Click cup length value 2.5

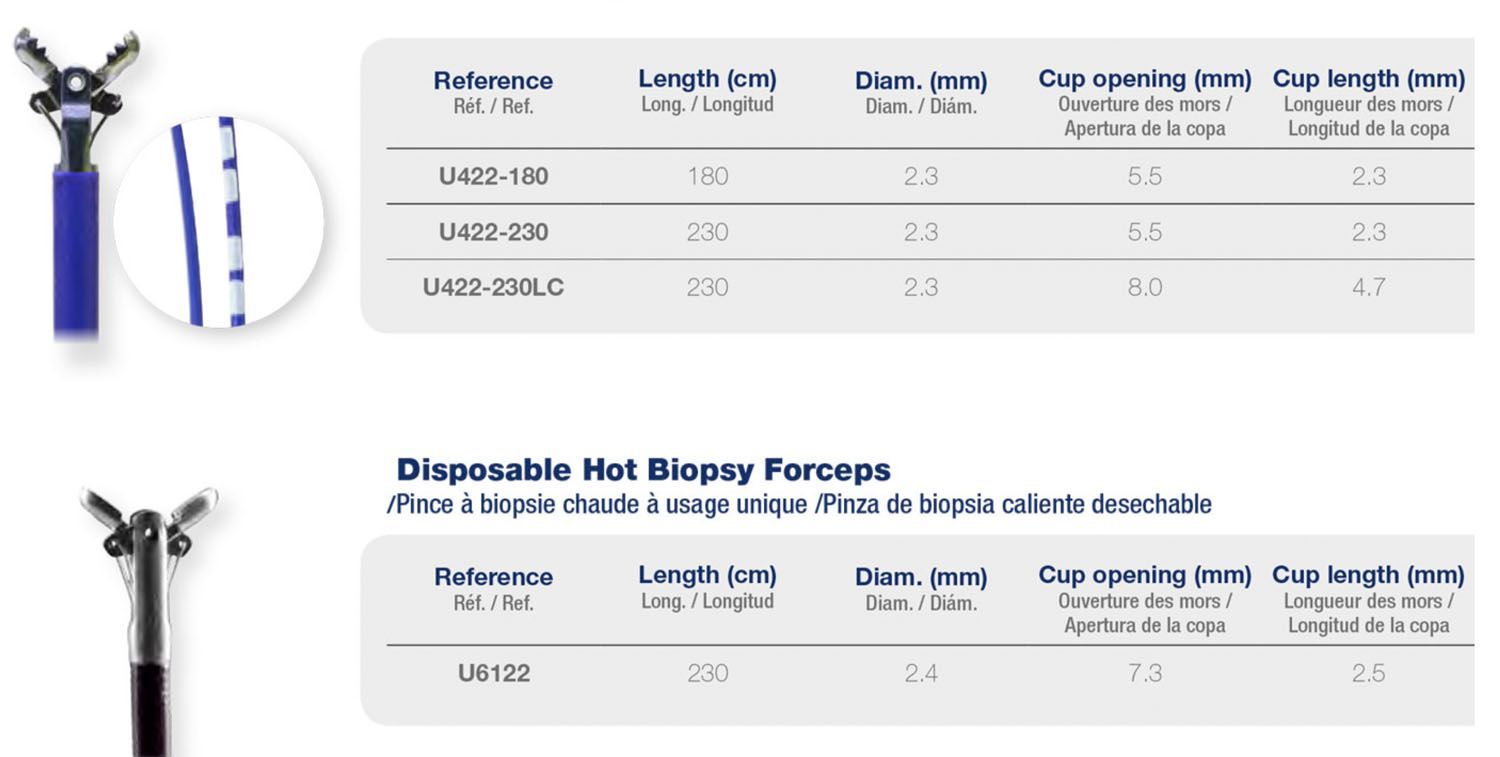coord(1368,674)
